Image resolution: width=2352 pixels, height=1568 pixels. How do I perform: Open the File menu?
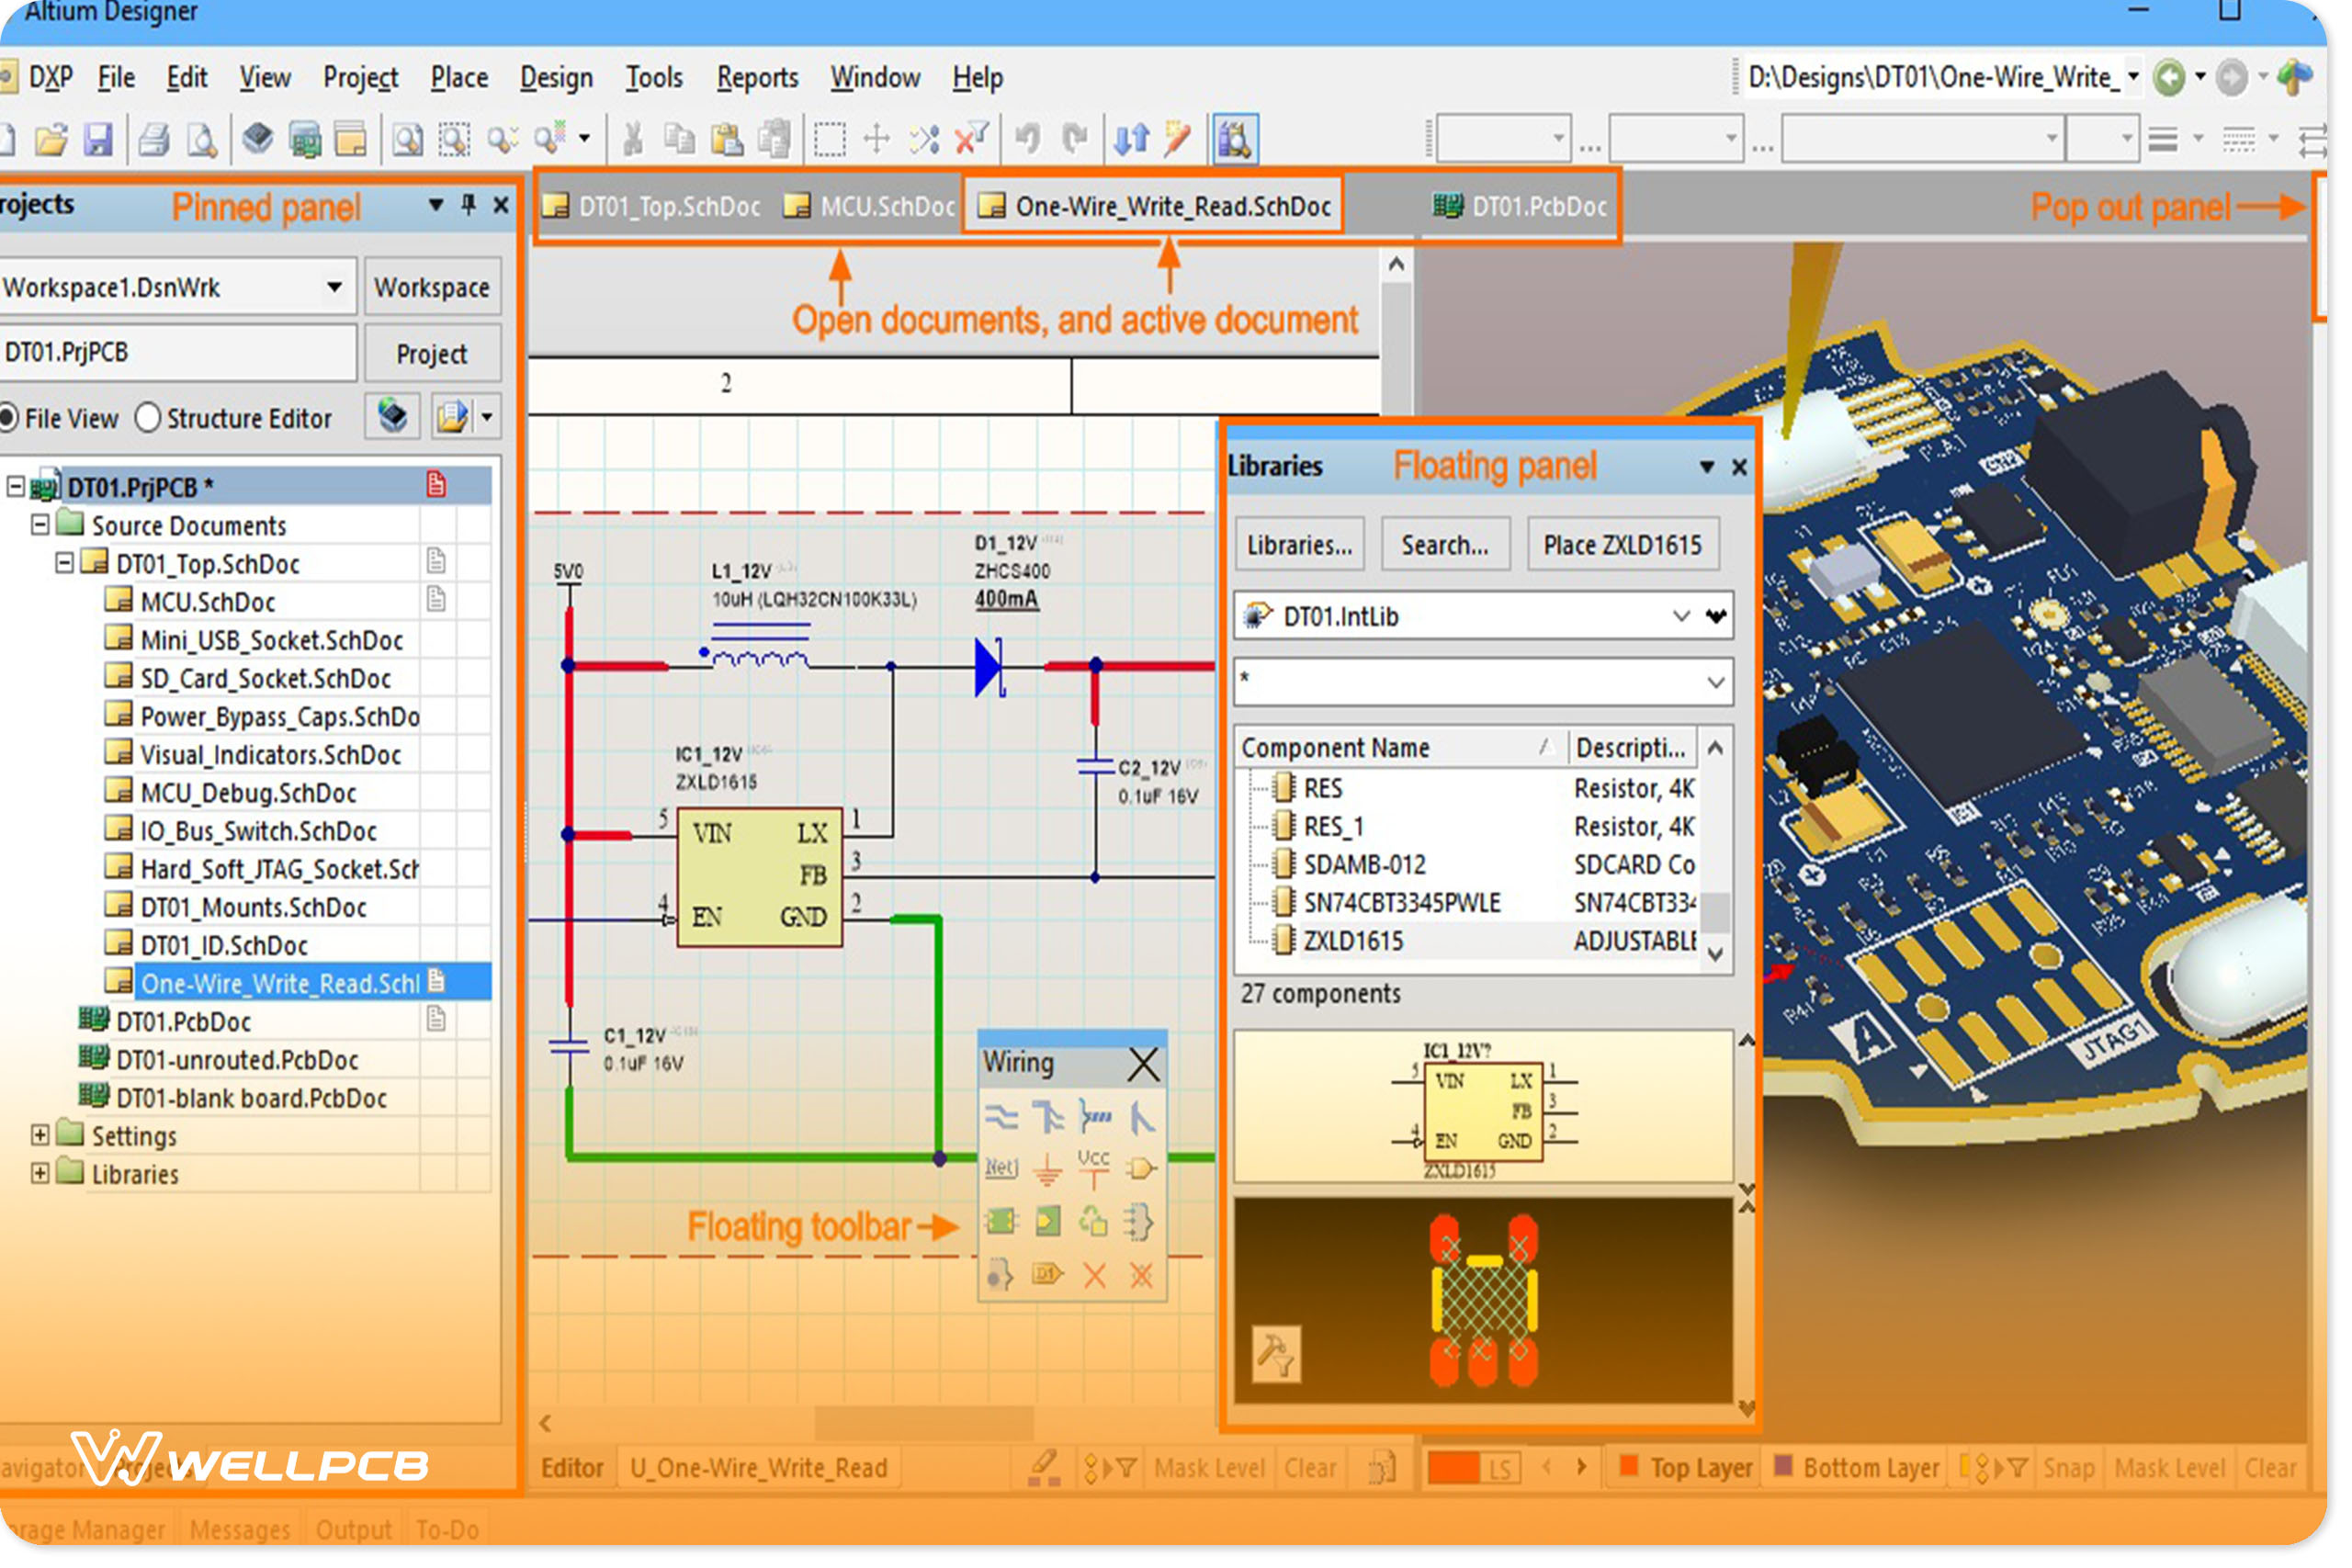point(116,77)
